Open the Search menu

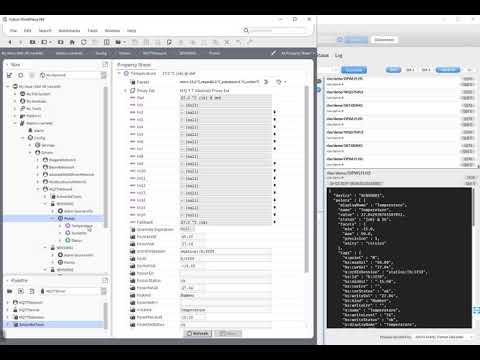tap(45, 30)
